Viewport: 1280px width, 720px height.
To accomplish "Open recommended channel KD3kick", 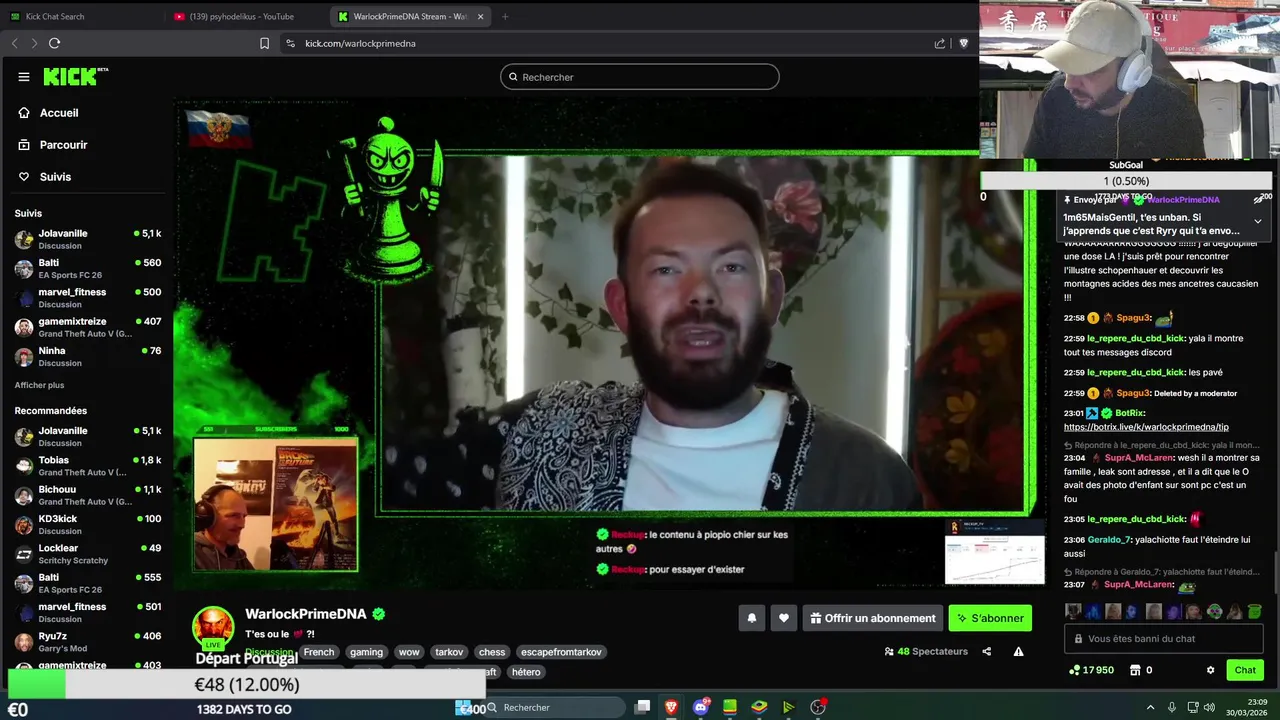I will click(87, 524).
